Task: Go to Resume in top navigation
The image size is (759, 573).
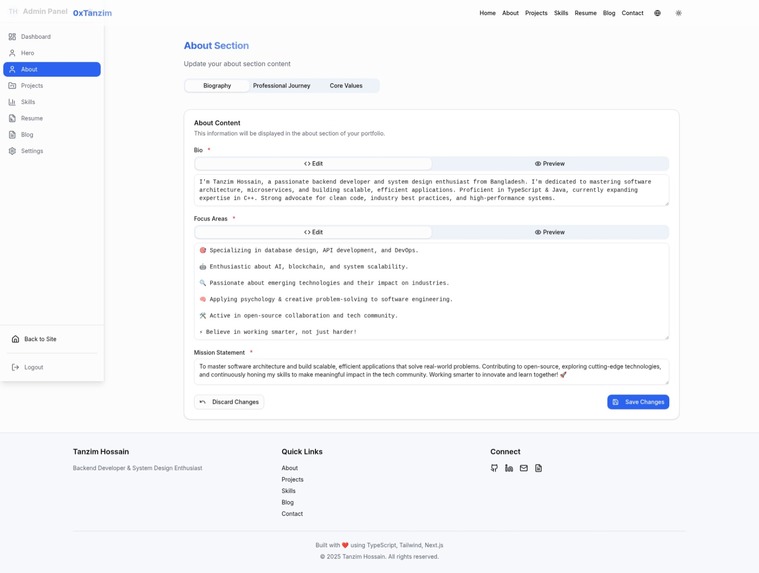Action: pyautogui.click(x=586, y=13)
